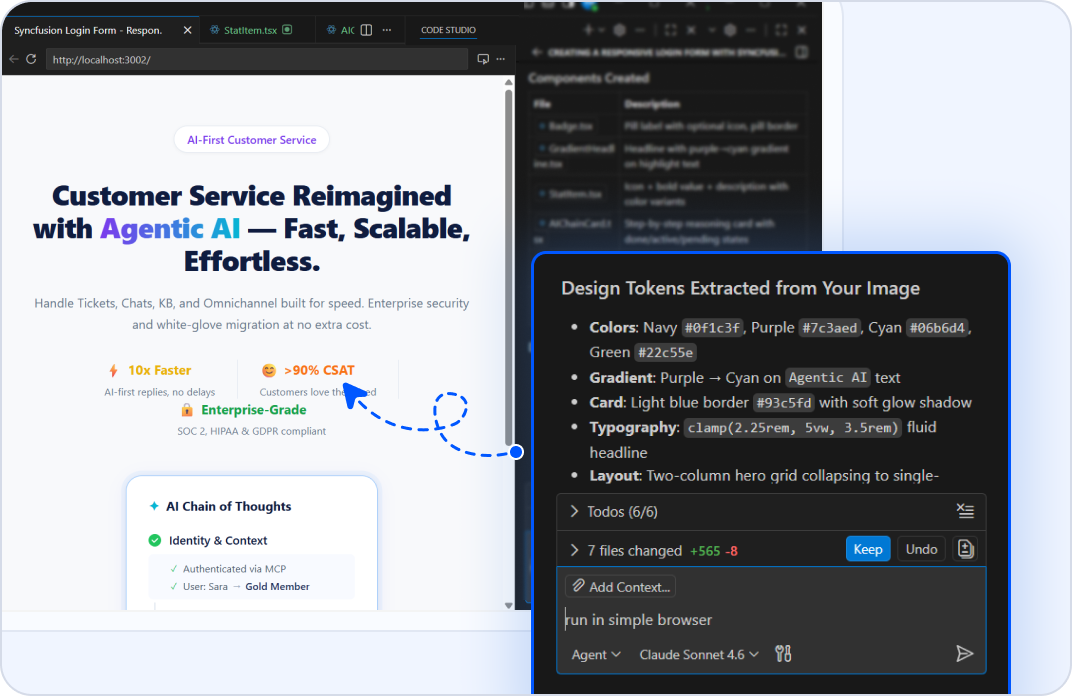Open the Agent mode dropdown
The width and height of the screenshot is (1072, 696).
click(x=596, y=654)
